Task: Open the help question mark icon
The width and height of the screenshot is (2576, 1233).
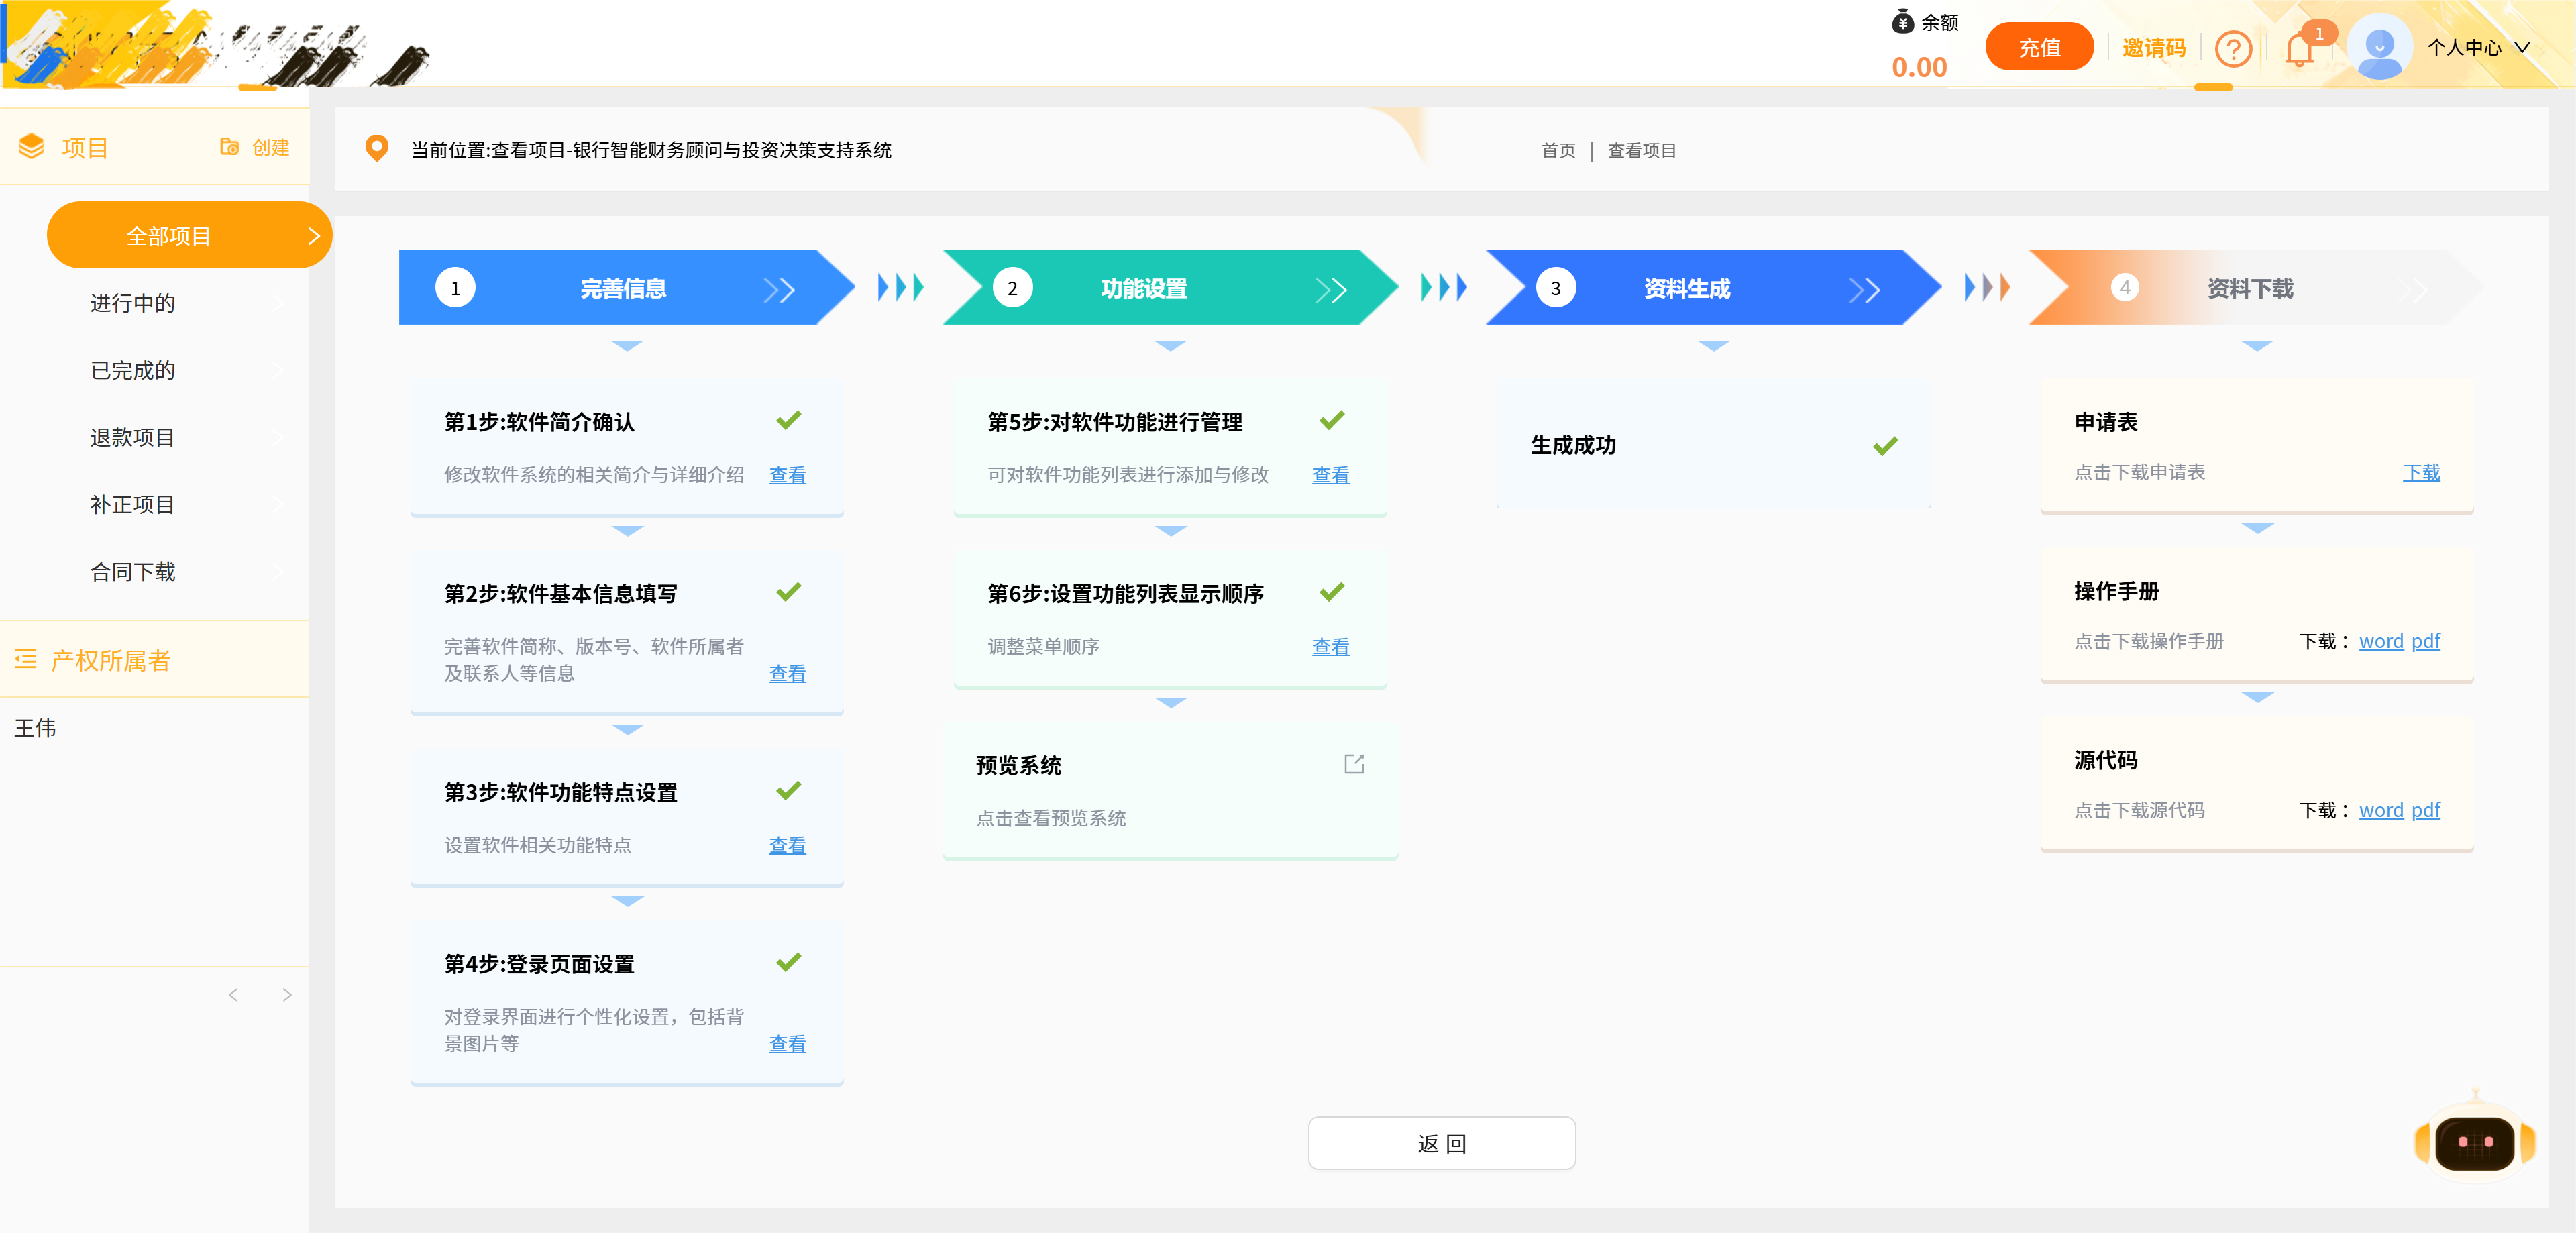Action: (2234, 47)
